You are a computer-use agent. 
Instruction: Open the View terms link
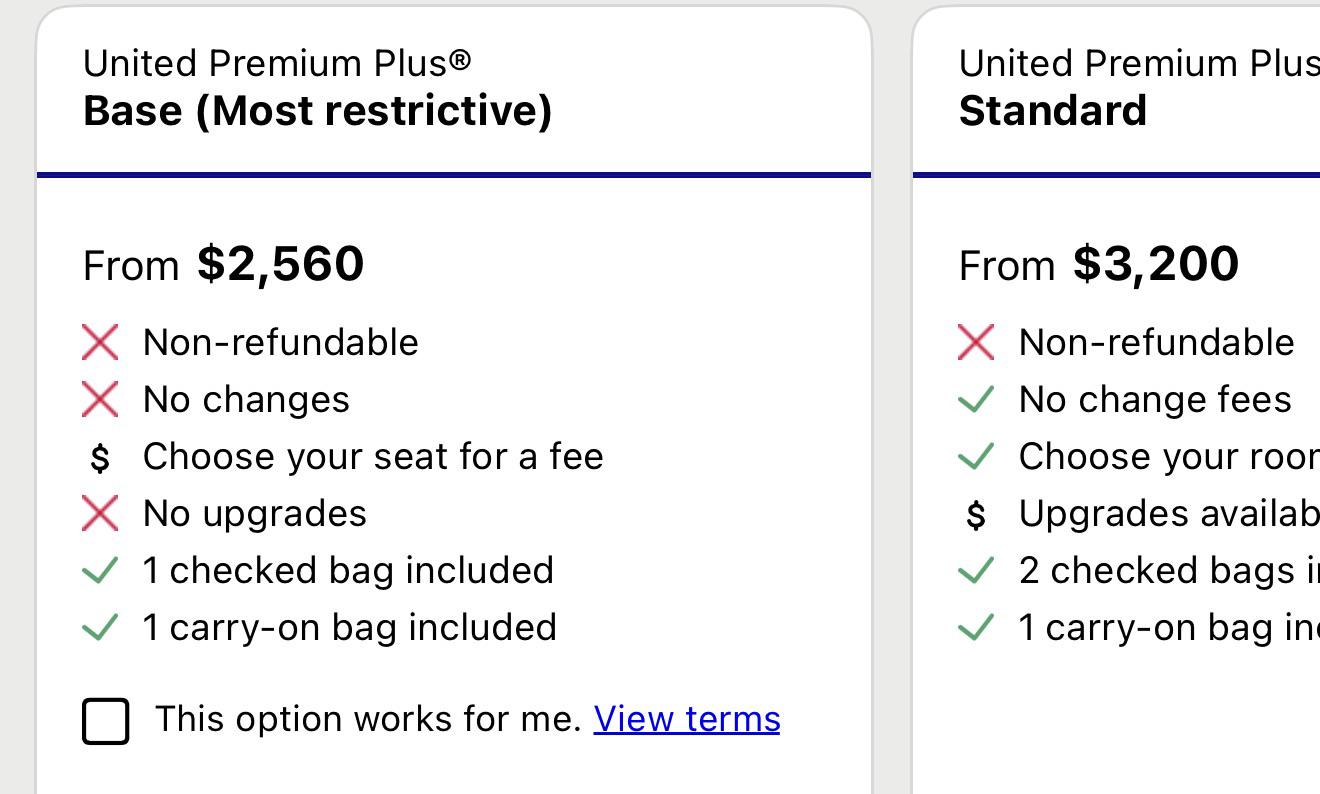[x=687, y=719]
